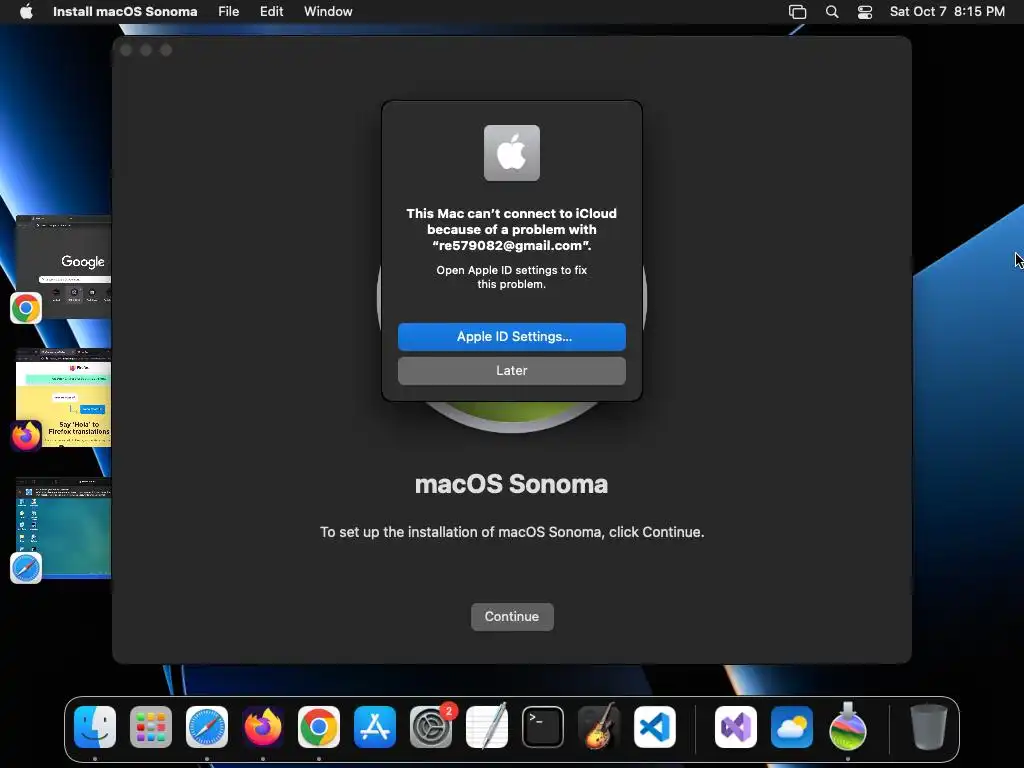Open TextEdit from the Dock

487,727
